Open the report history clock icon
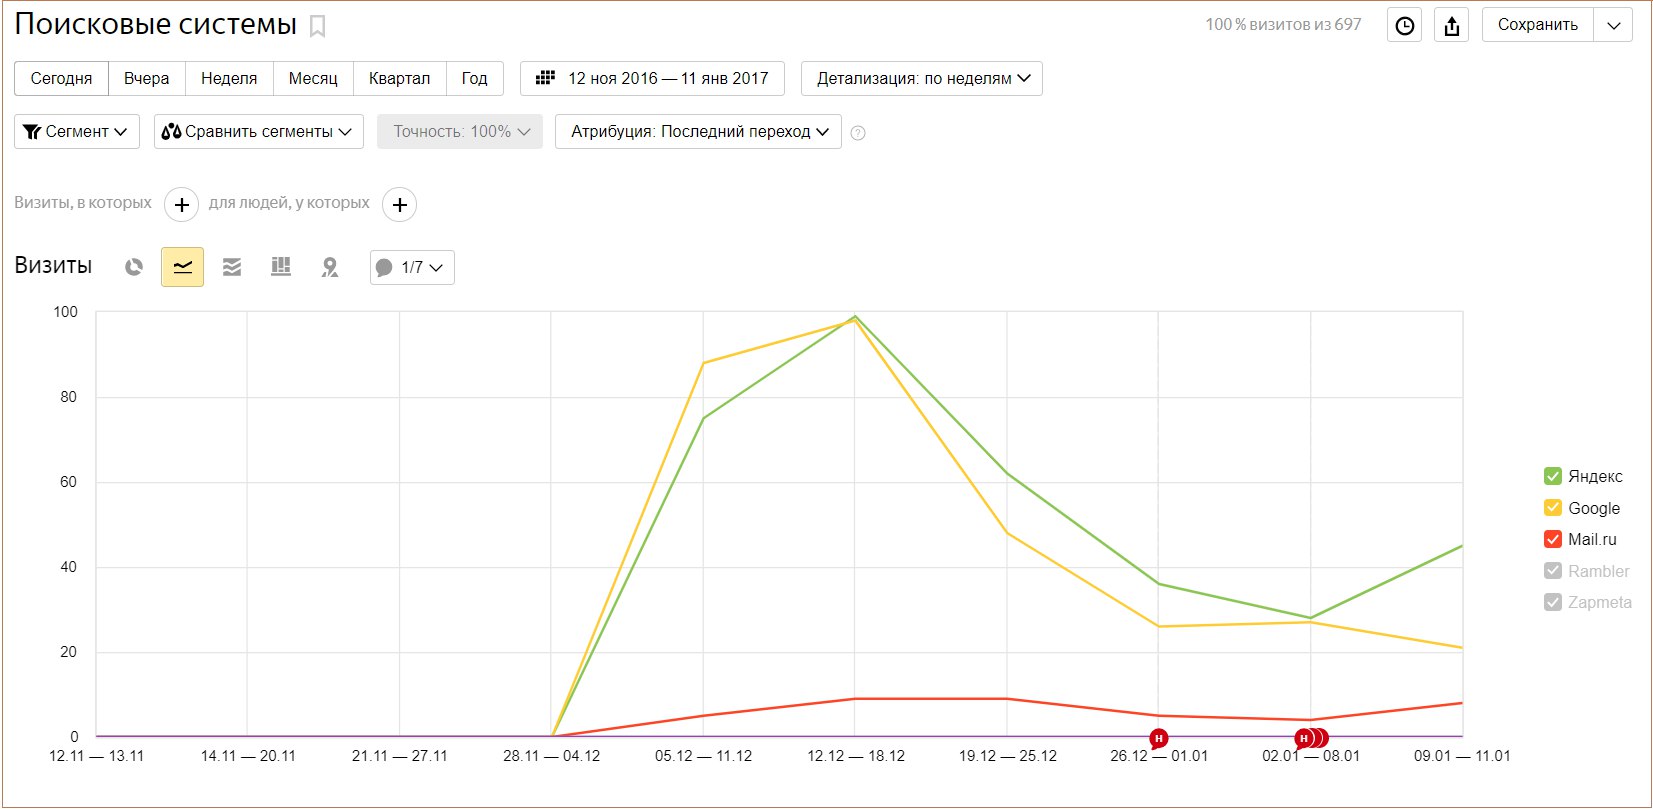 pos(1404,26)
